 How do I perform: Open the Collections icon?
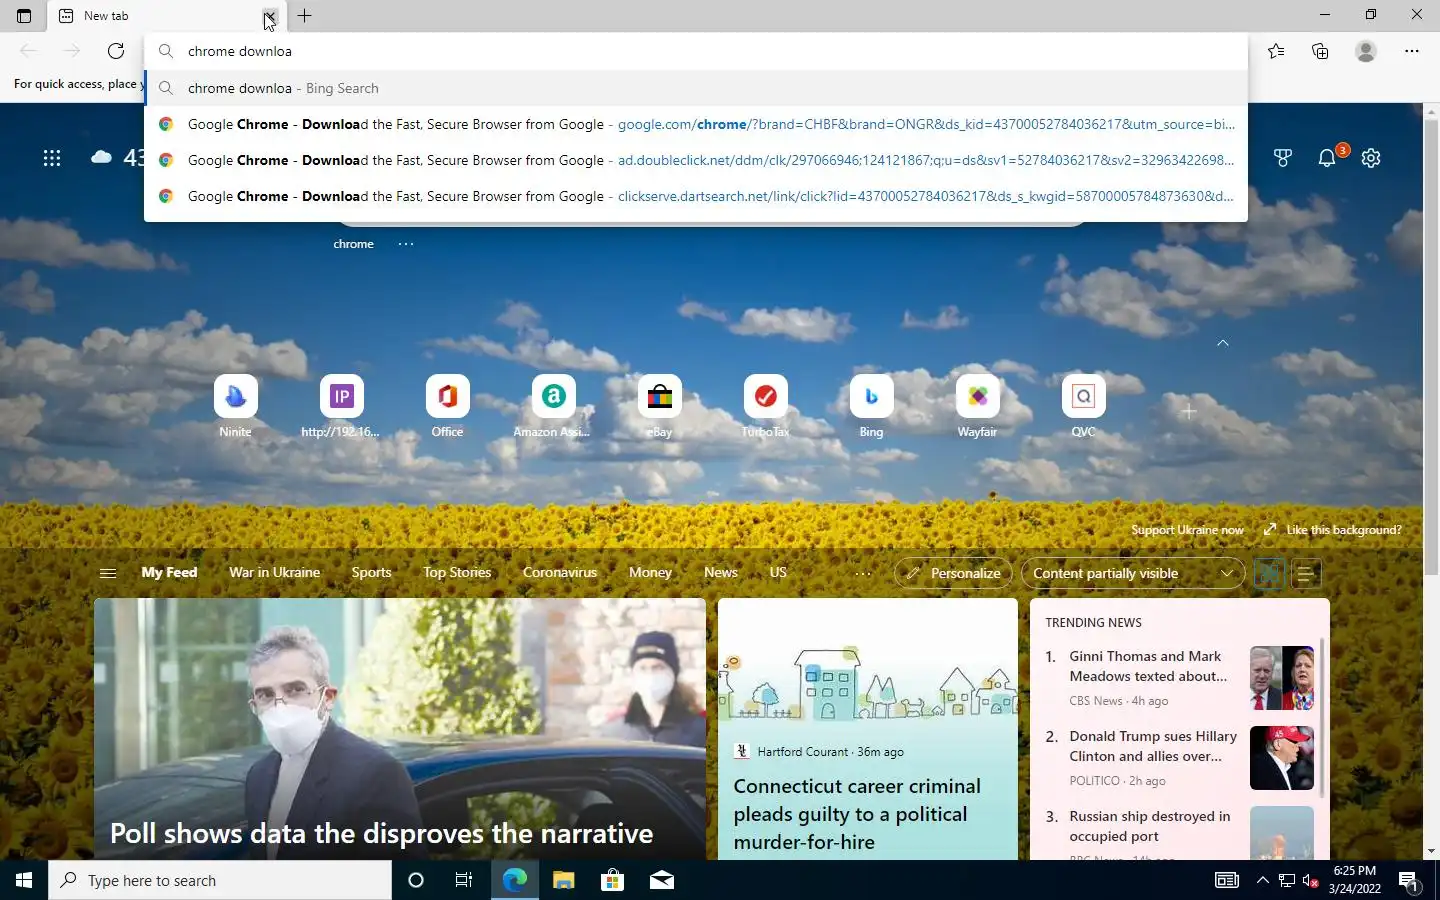pos(1320,51)
